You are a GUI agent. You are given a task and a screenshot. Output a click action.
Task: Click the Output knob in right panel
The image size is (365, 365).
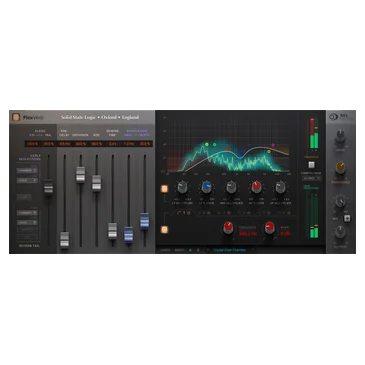pyautogui.click(x=340, y=232)
